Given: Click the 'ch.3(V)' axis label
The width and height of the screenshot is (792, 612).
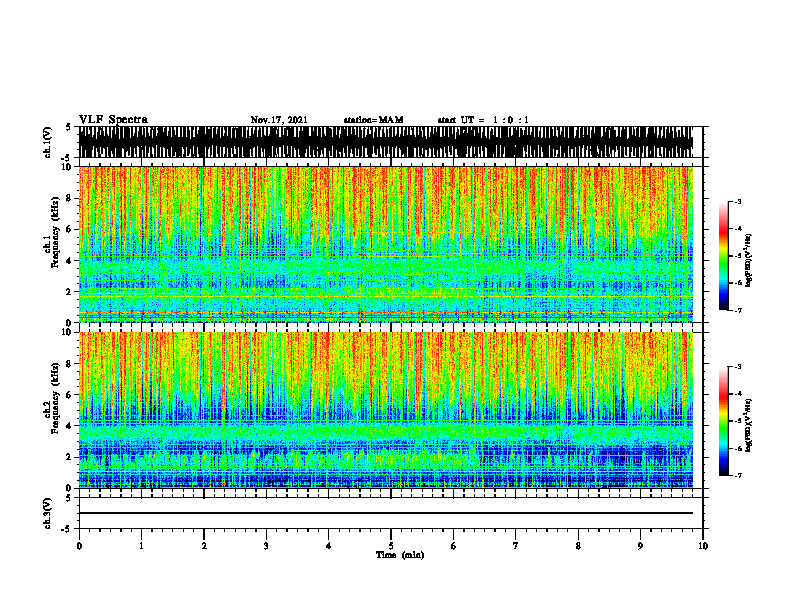Looking at the screenshot, I should coord(47,513).
